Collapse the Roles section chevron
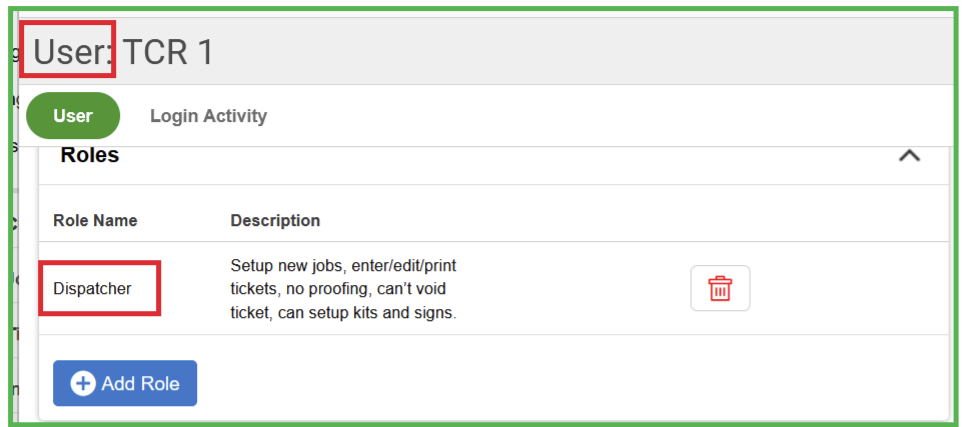This screenshot has height=427, width=979. coord(908,156)
